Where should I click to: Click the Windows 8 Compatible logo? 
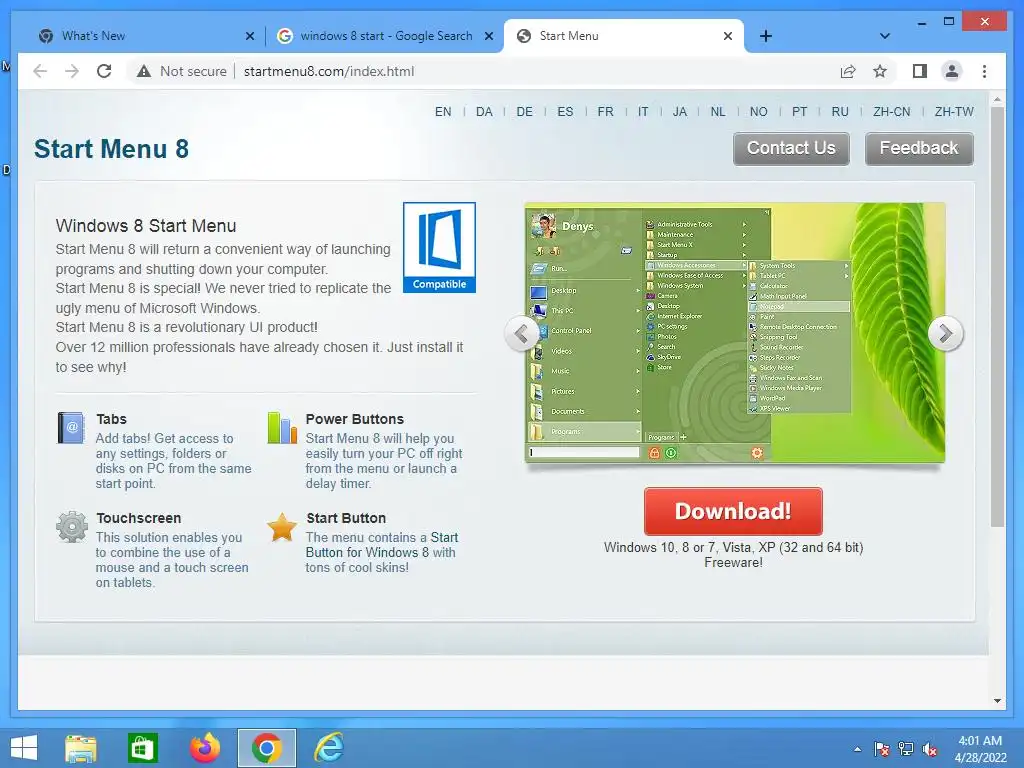(439, 247)
